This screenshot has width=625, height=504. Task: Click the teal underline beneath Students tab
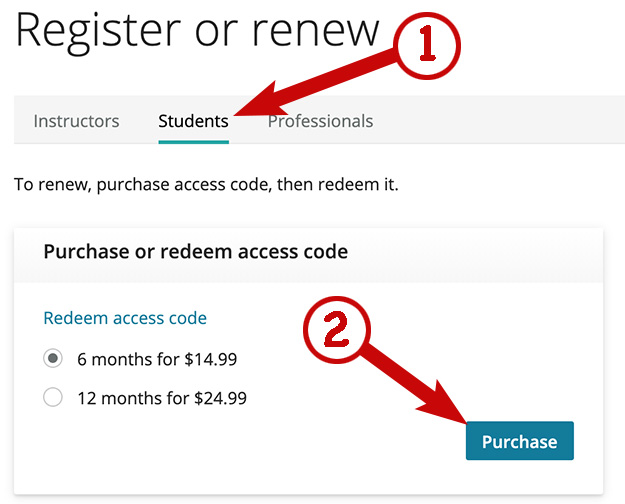tap(193, 142)
